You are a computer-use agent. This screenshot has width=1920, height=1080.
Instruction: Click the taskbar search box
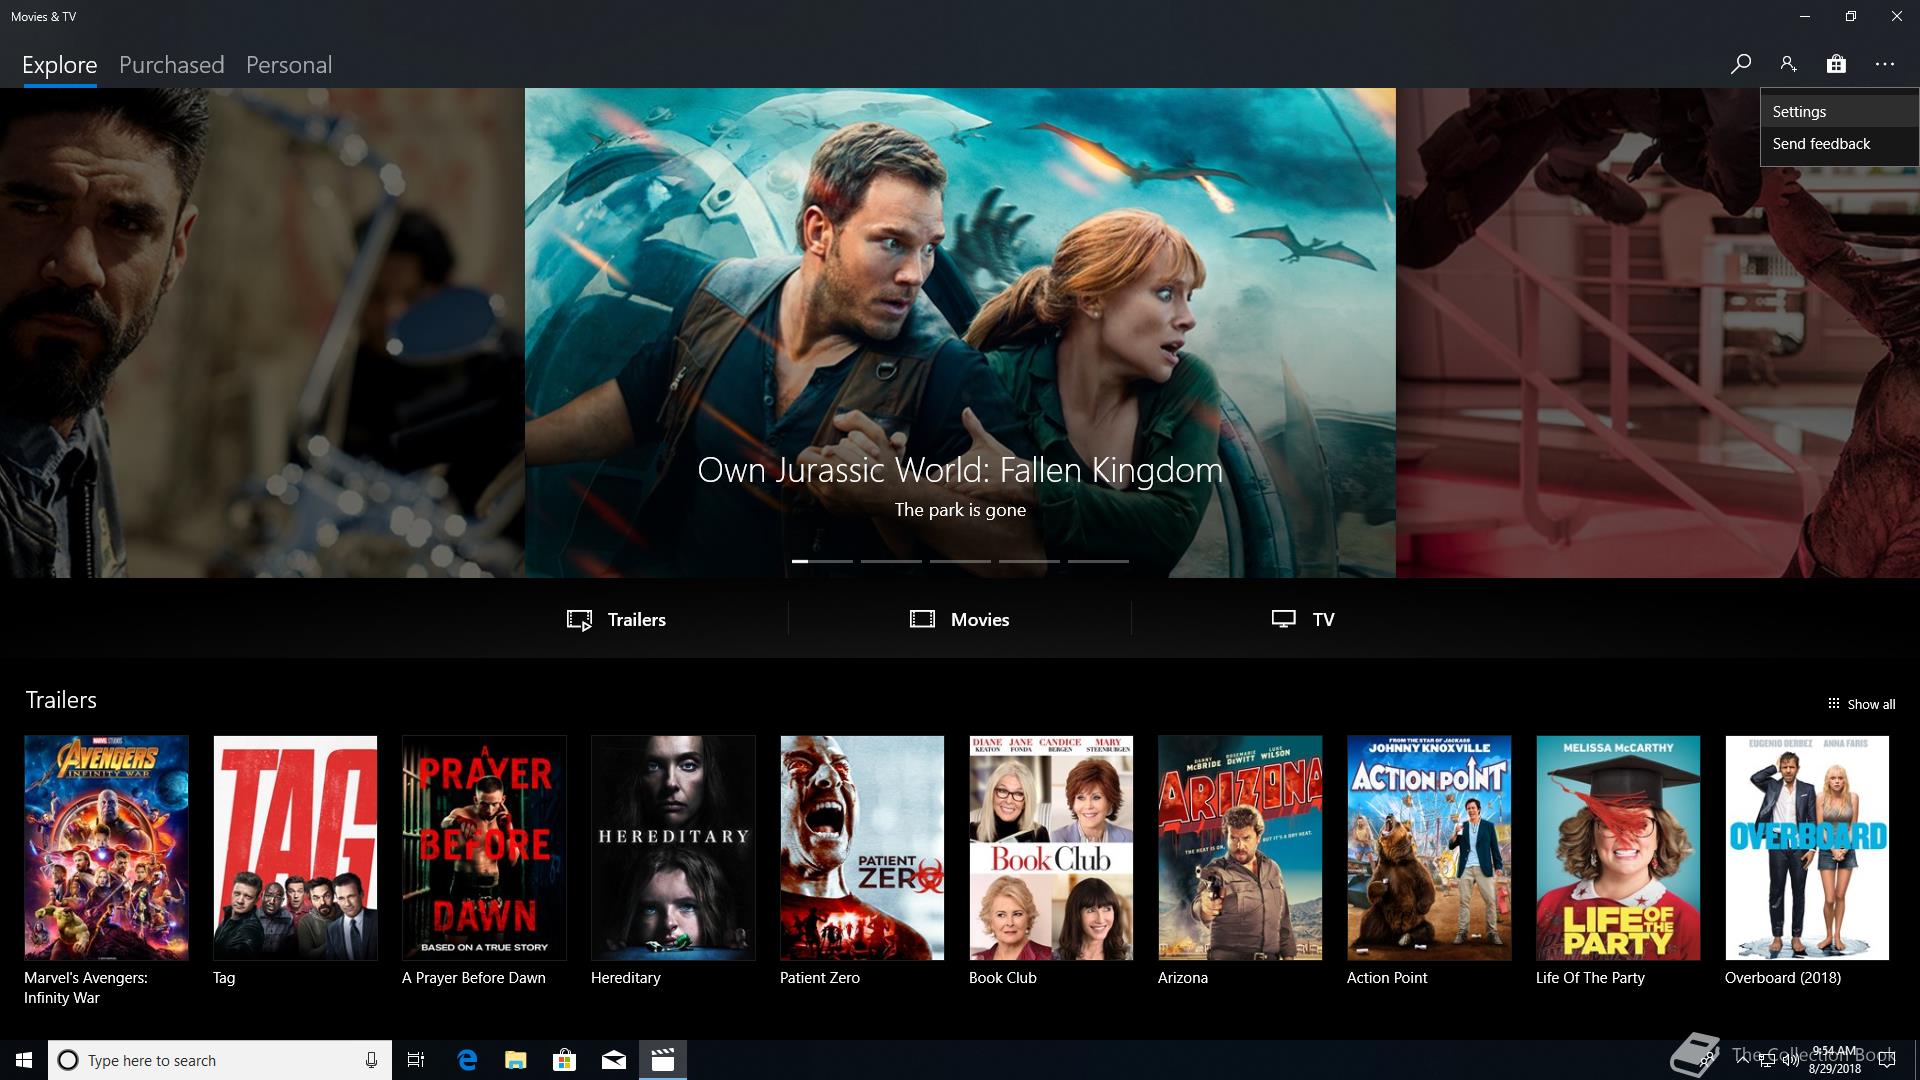(219, 1060)
